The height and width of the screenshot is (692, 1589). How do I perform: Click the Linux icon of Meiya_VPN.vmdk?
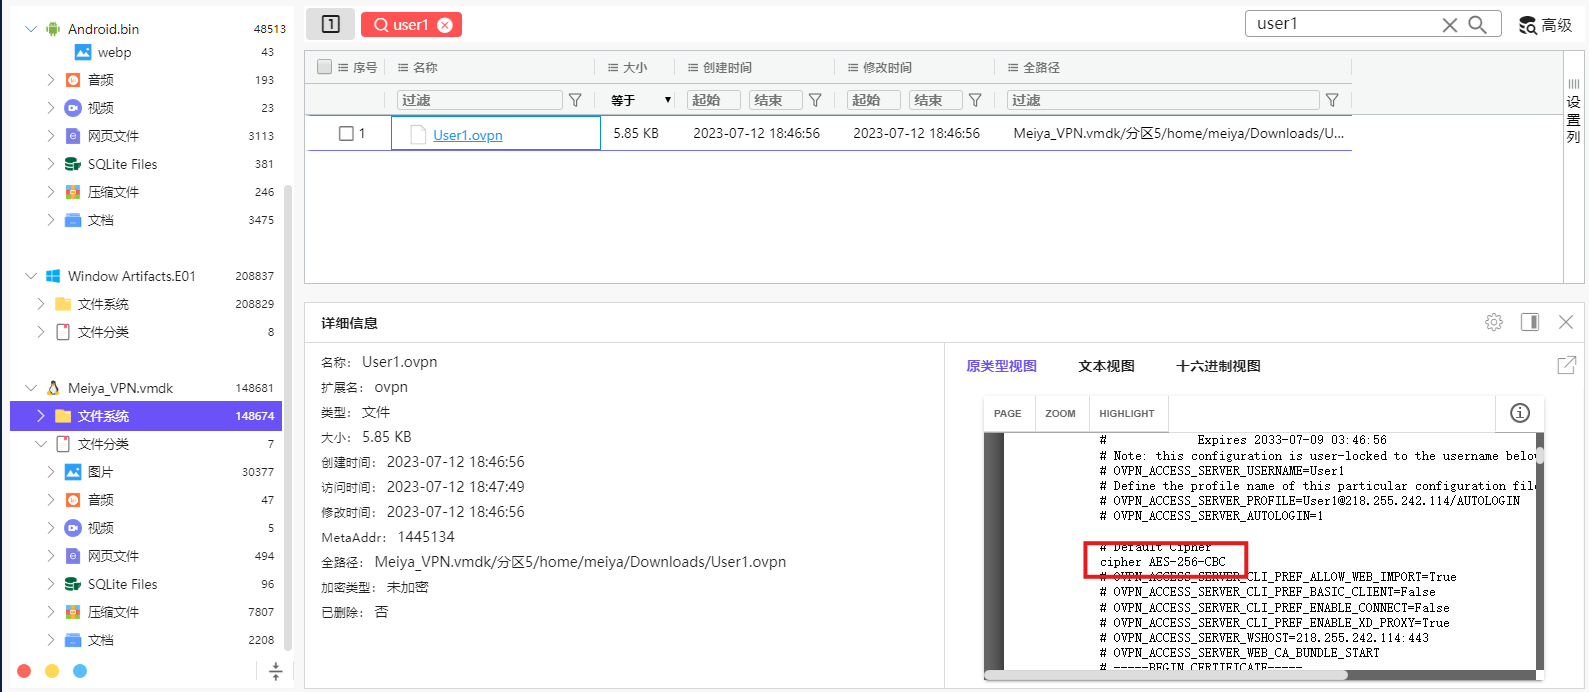point(53,387)
